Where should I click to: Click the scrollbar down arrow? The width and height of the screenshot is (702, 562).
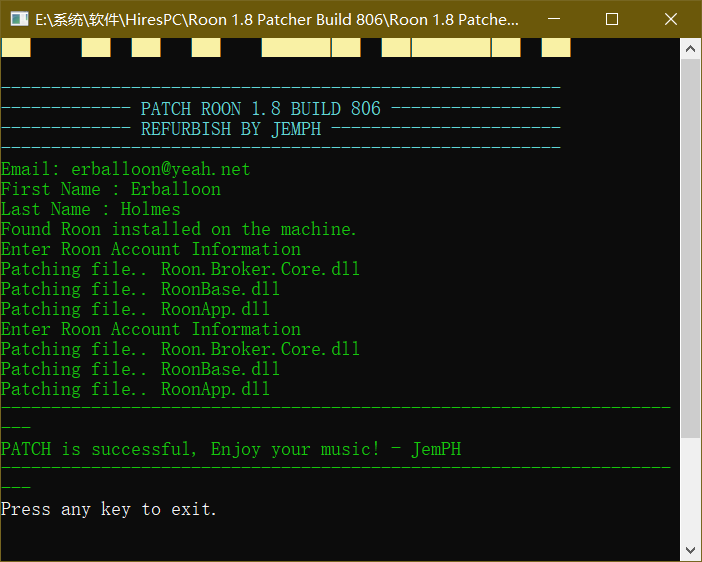(x=690, y=551)
